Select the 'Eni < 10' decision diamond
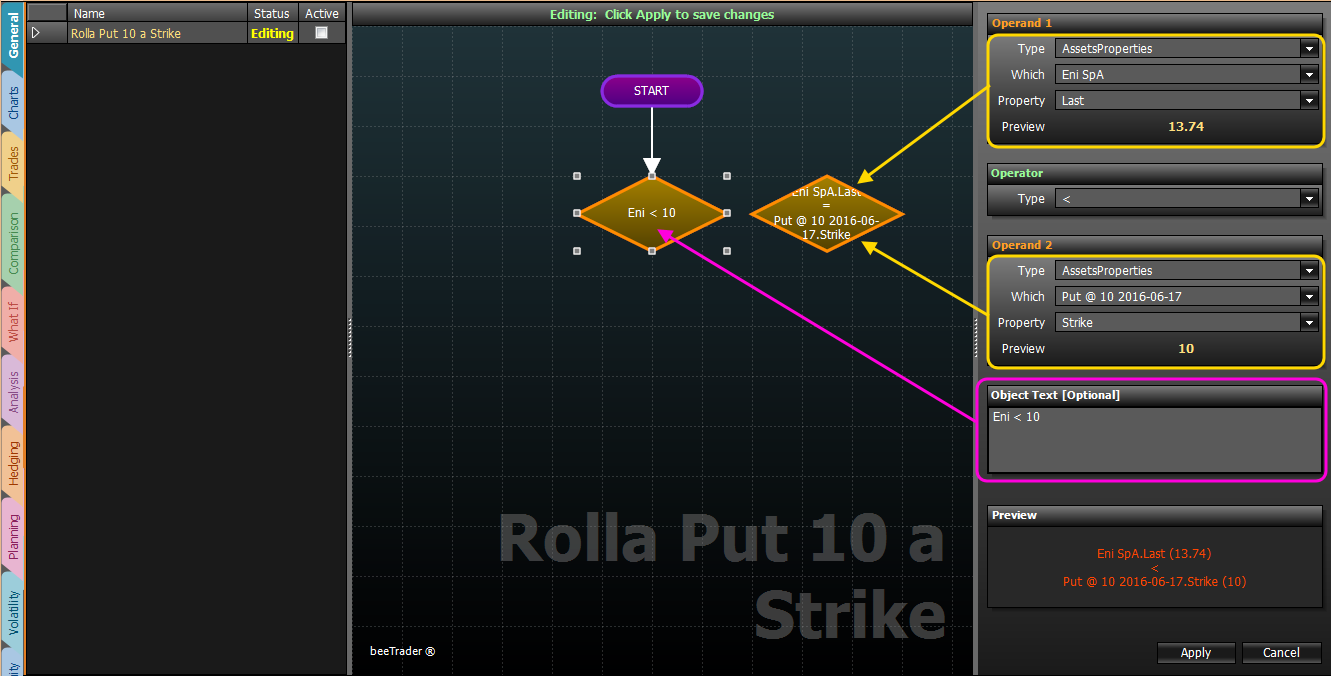 pos(651,213)
